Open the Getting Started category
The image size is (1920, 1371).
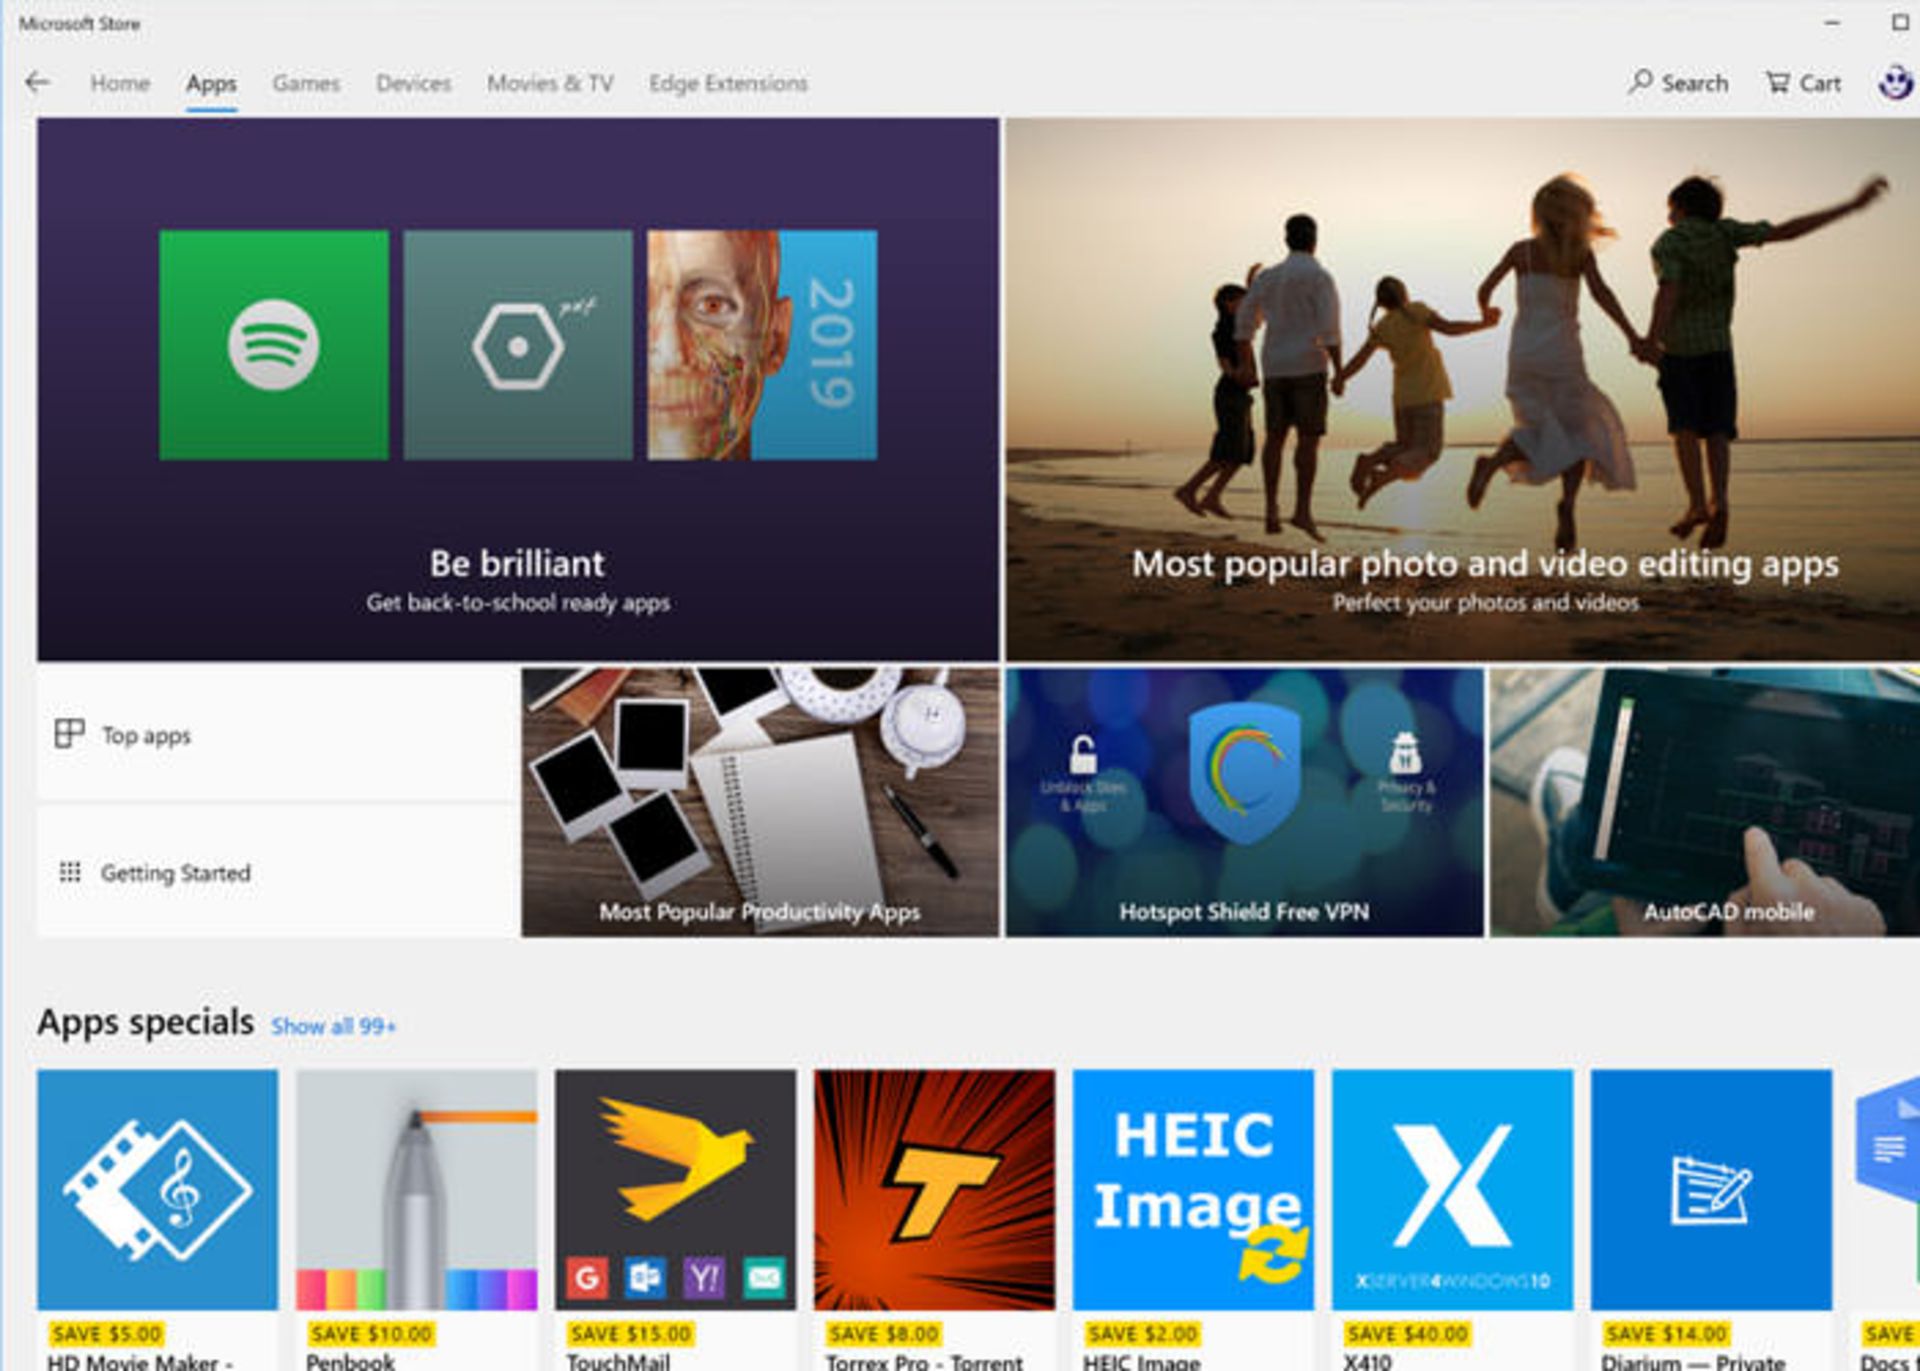[x=276, y=872]
